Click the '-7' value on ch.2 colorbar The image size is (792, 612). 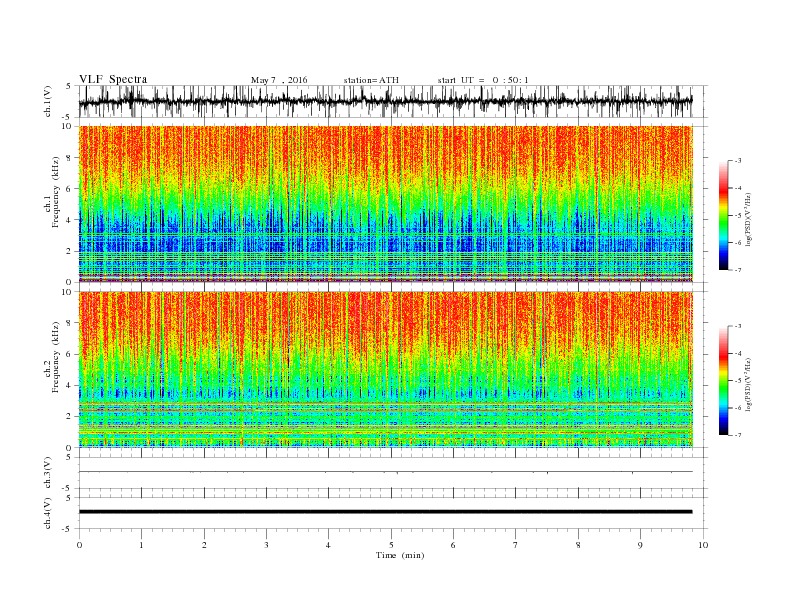click(737, 435)
